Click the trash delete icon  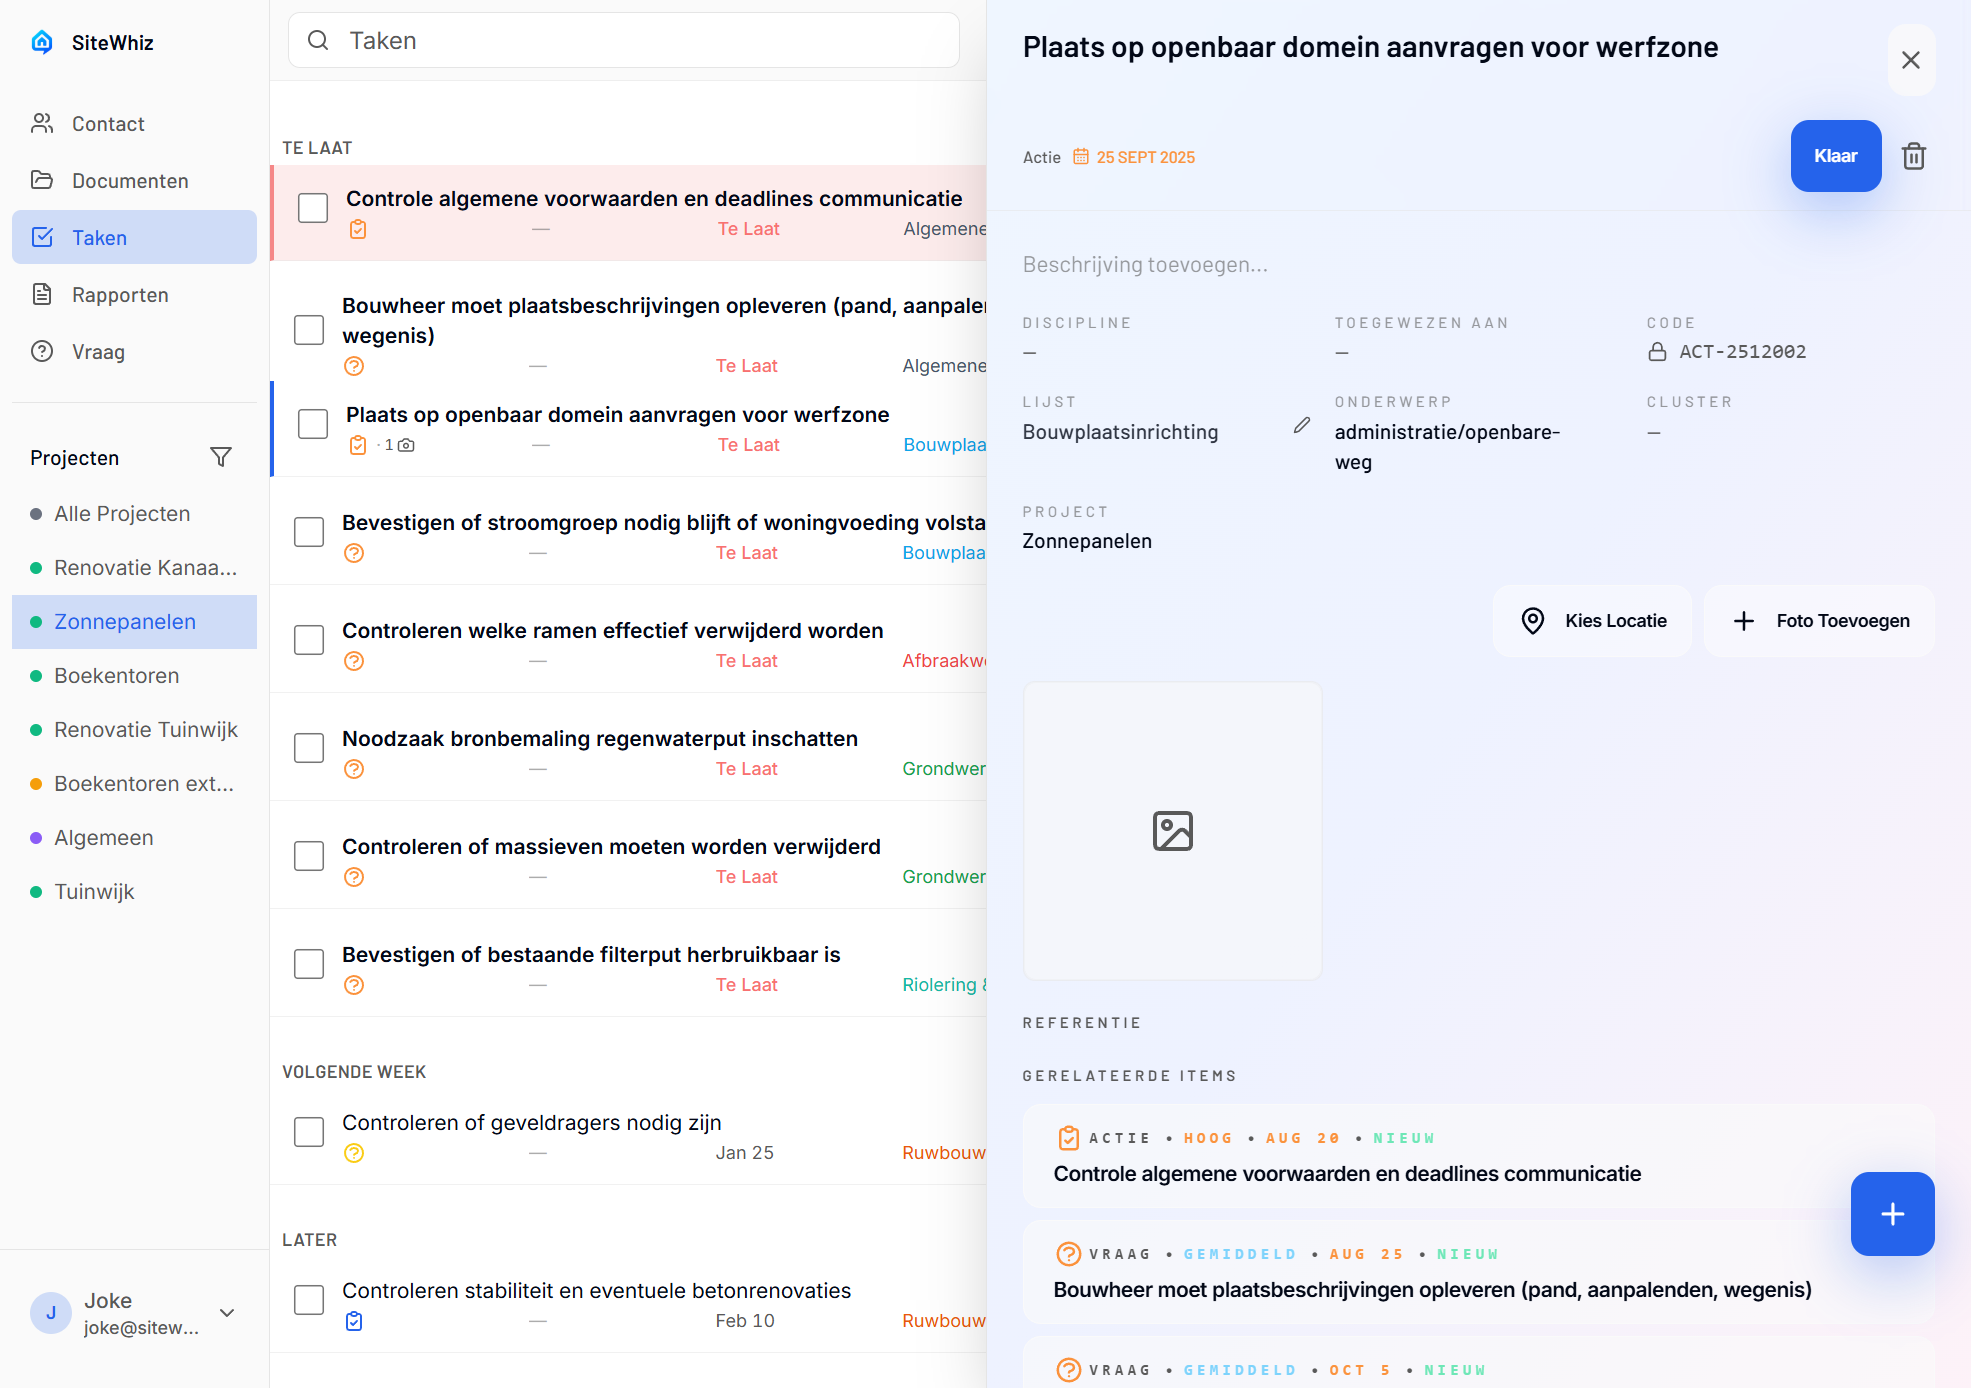coord(1913,156)
